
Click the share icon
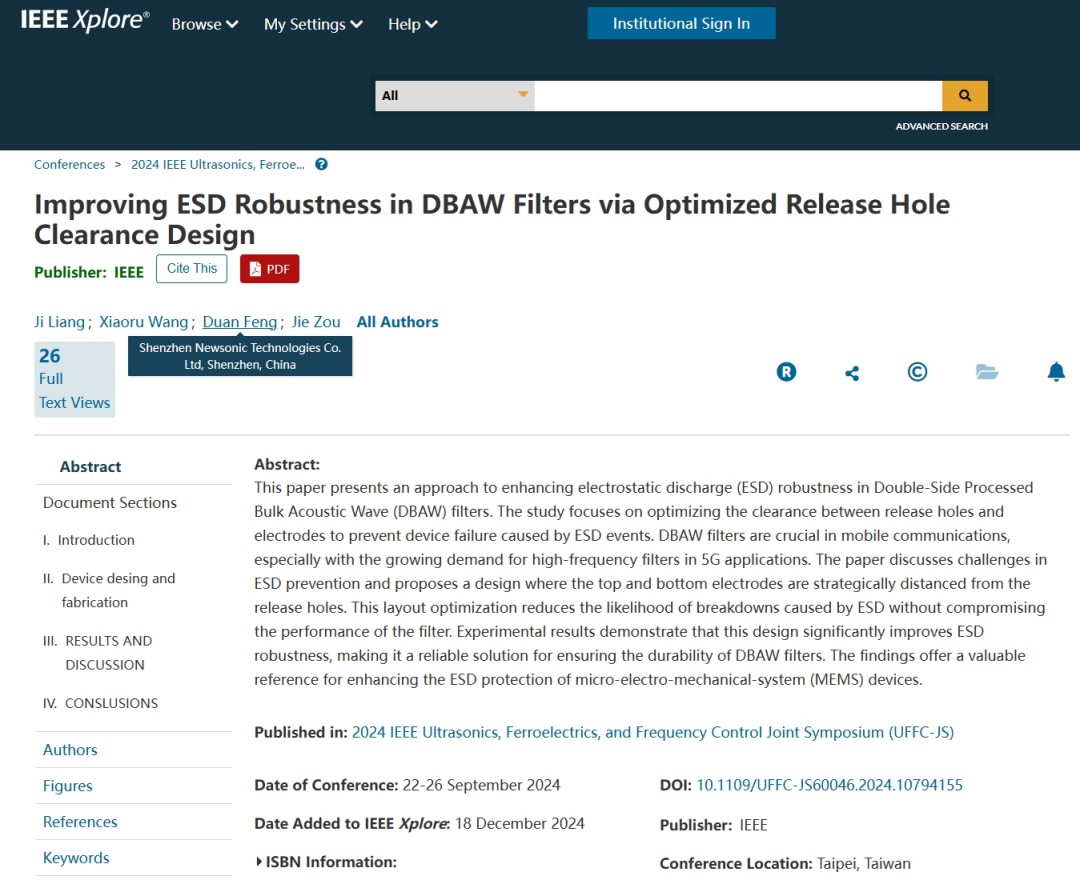[852, 373]
